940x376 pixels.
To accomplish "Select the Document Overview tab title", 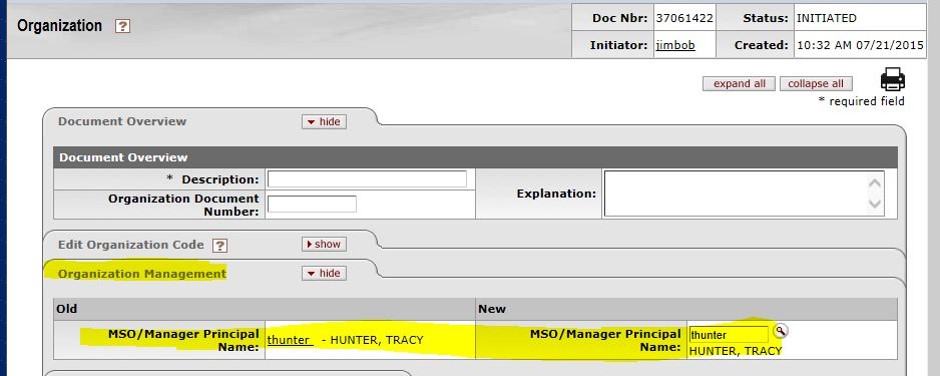I will [x=122, y=121].
